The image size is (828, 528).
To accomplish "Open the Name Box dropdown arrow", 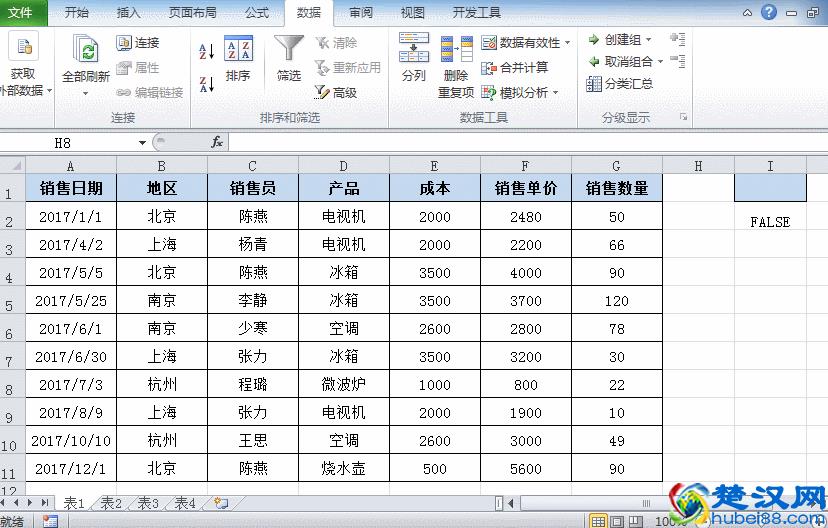I will coord(142,143).
